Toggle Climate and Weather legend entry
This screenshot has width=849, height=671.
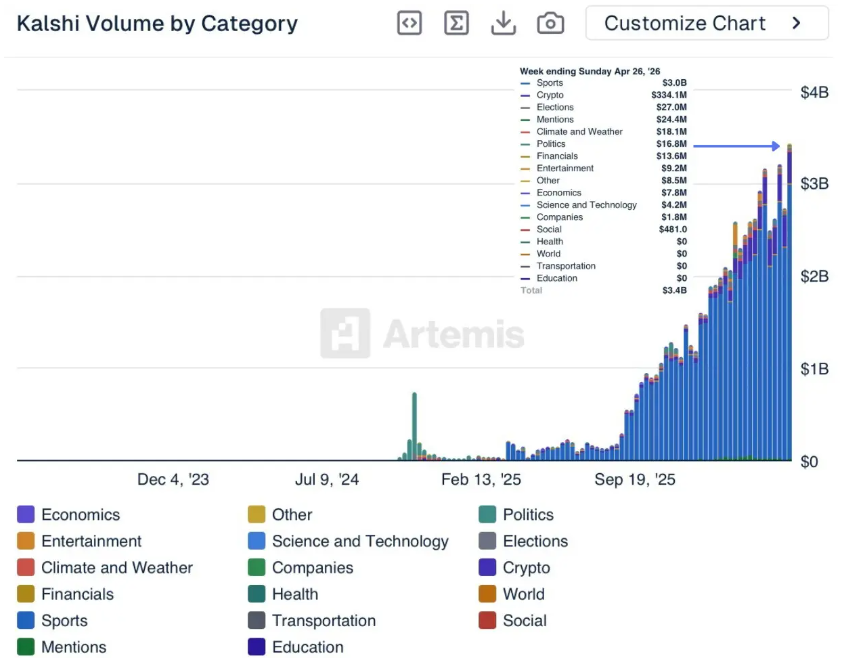tap(116, 567)
